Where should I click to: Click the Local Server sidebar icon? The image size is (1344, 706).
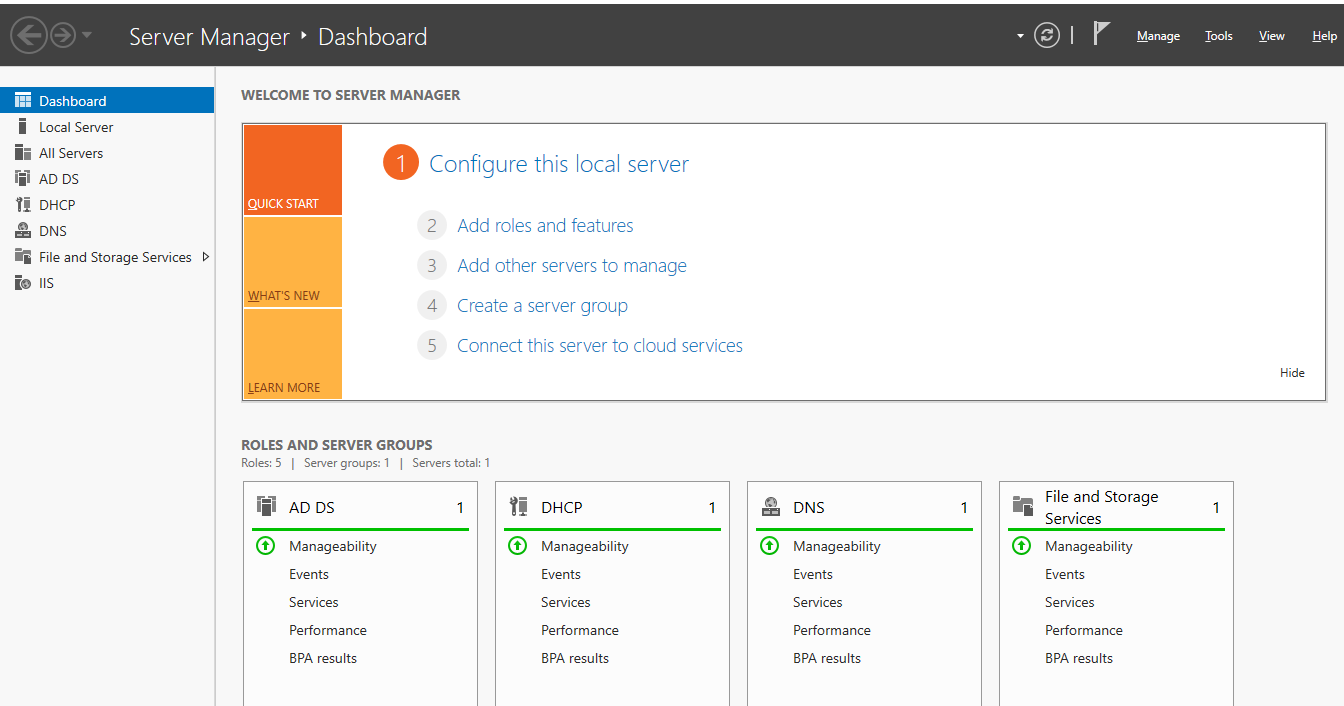pos(23,126)
